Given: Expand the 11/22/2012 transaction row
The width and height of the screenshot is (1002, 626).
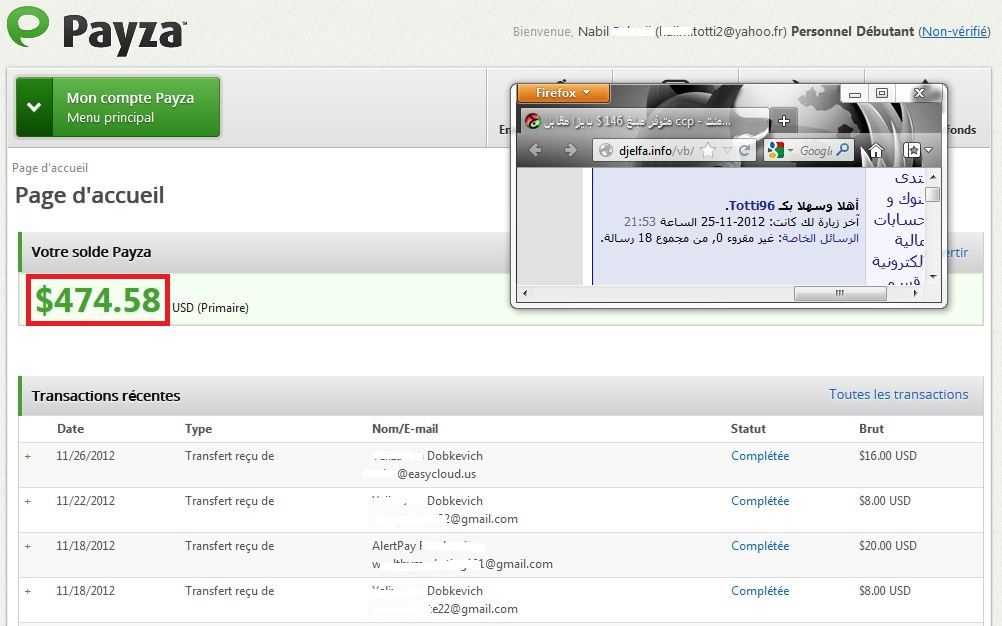Looking at the screenshot, I should (x=27, y=501).
